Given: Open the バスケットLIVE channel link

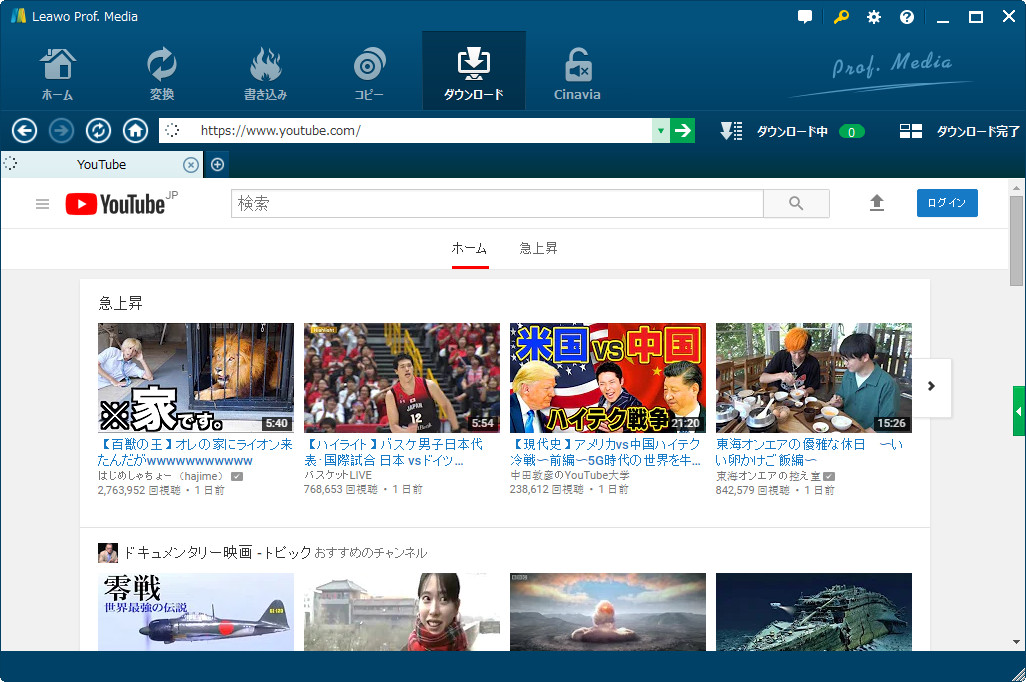Looking at the screenshot, I should tap(338, 475).
